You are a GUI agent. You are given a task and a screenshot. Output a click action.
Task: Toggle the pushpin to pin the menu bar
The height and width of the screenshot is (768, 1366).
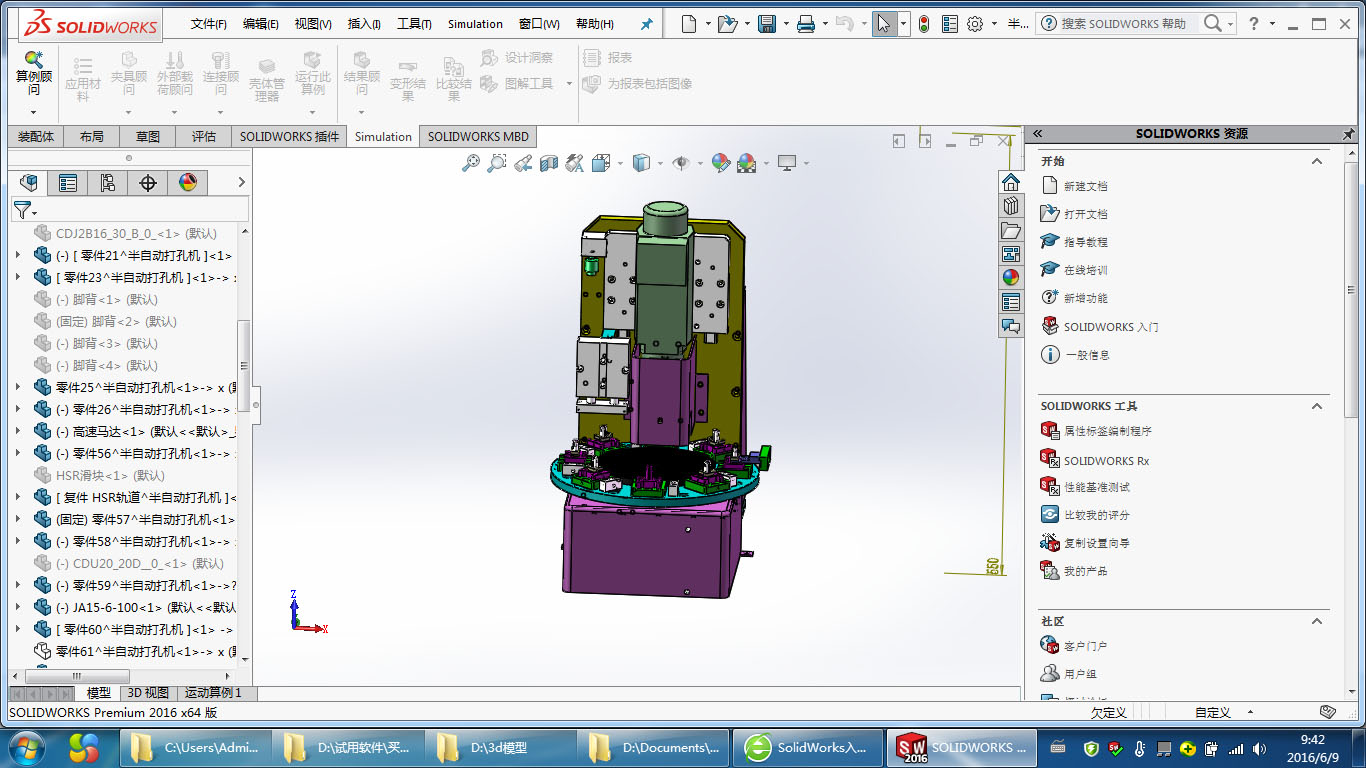pyautogui.click(x=646, y=24)
